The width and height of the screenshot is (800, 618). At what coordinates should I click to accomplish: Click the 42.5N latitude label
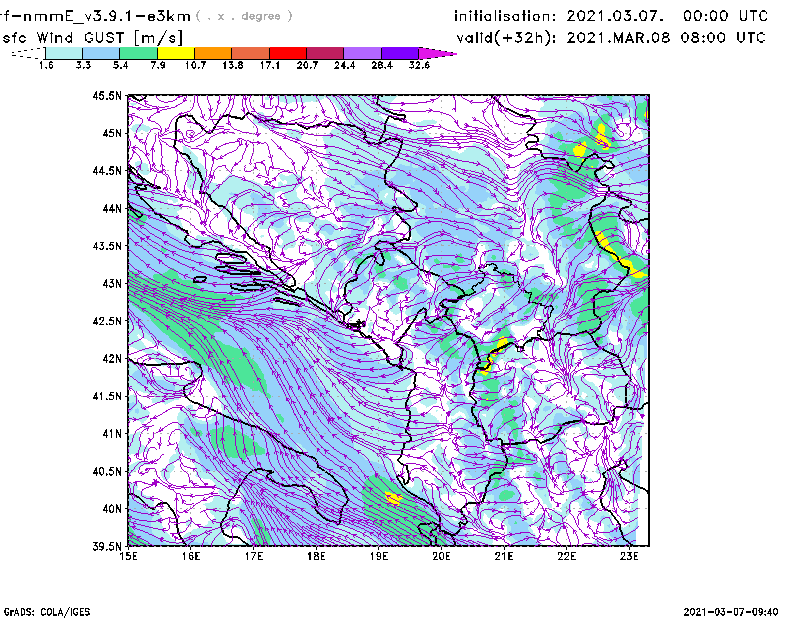click(107, 321)
